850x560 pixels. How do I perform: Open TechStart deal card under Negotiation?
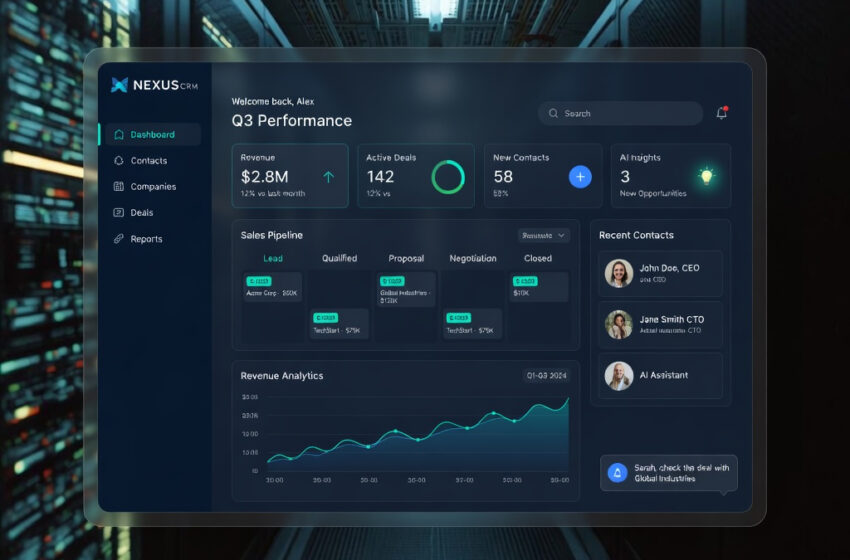pos(473,324)
